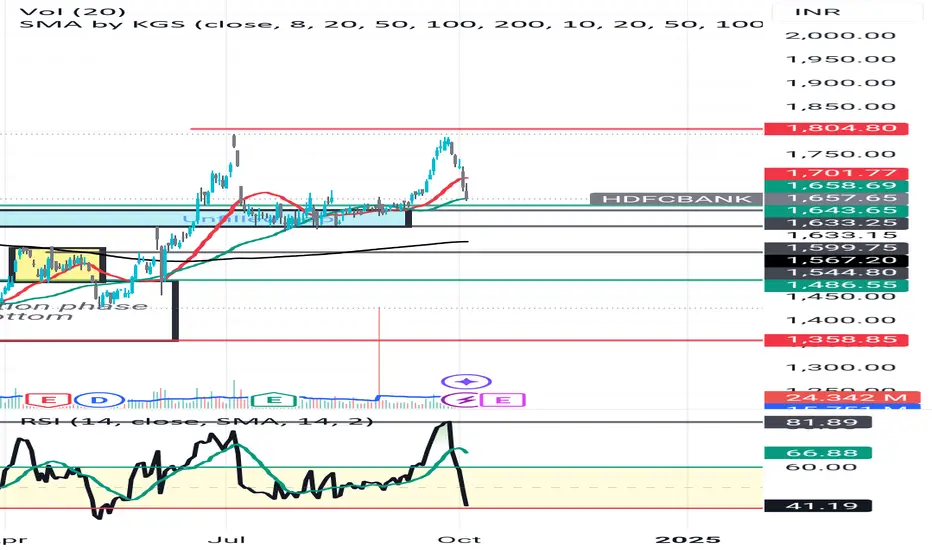This screenshot has height=550, width=932.
Task: Click the black 41.19 RSI value label
Action: (818, 506)
